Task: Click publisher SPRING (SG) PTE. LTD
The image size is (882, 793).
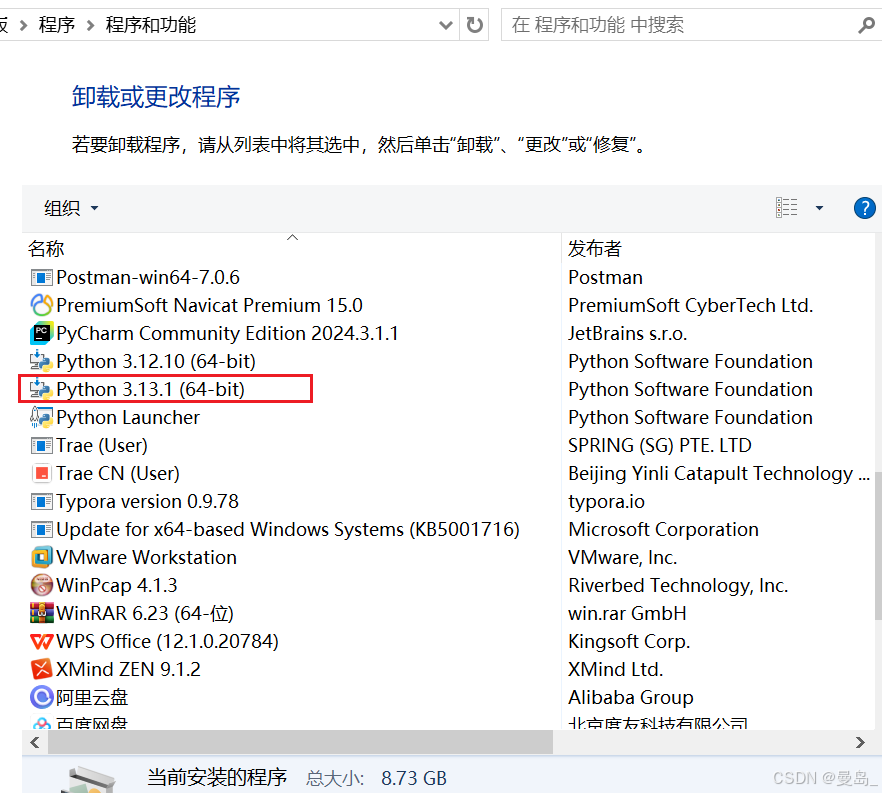Action: pyautogui.click(x=660, y=445)
